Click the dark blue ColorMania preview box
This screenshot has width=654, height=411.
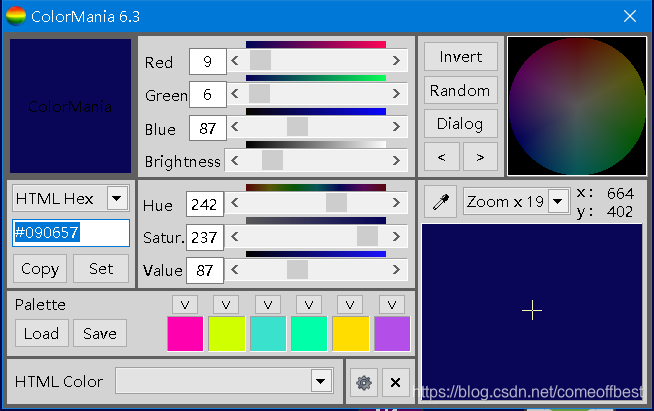(x=70, y=106)
